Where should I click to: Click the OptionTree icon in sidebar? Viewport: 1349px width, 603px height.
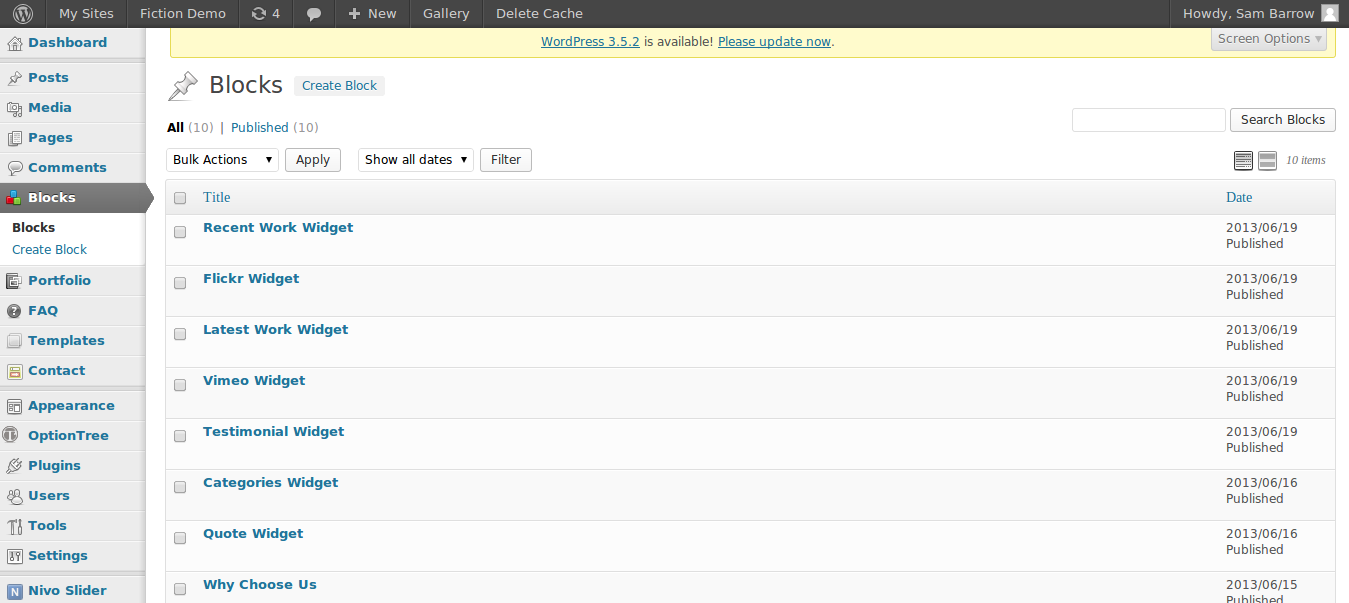[x=11, y=436]
